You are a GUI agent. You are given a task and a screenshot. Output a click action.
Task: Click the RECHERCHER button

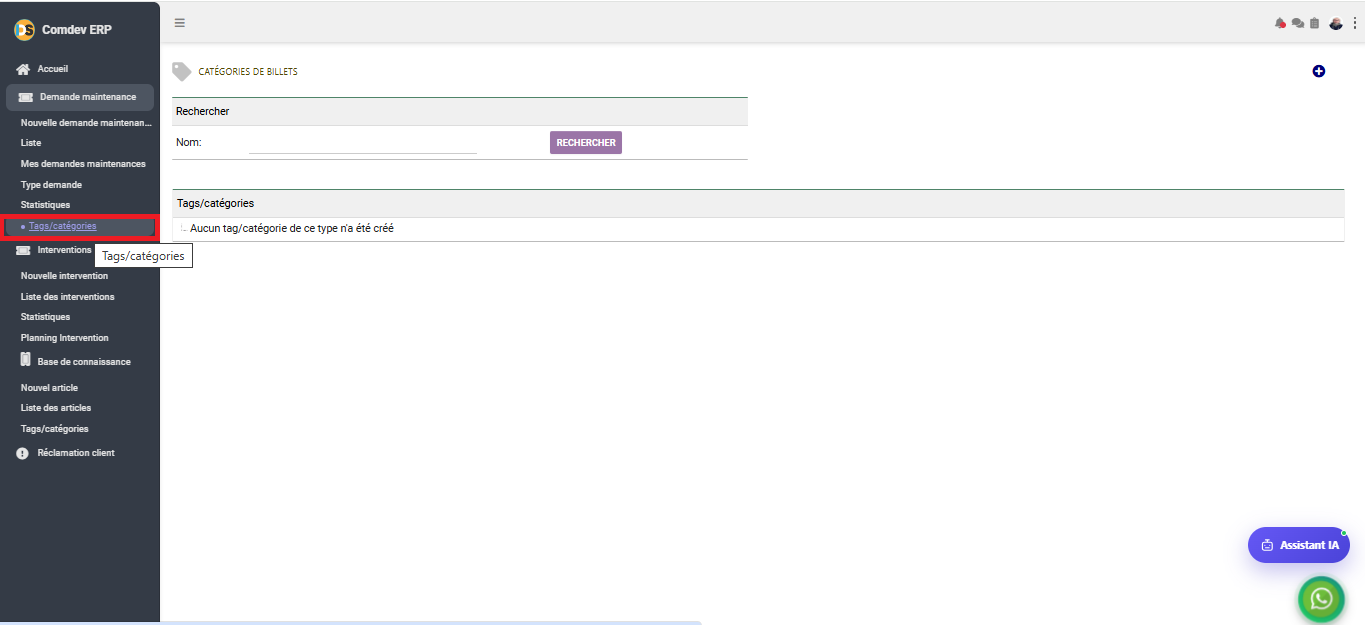tap(586, 143)
